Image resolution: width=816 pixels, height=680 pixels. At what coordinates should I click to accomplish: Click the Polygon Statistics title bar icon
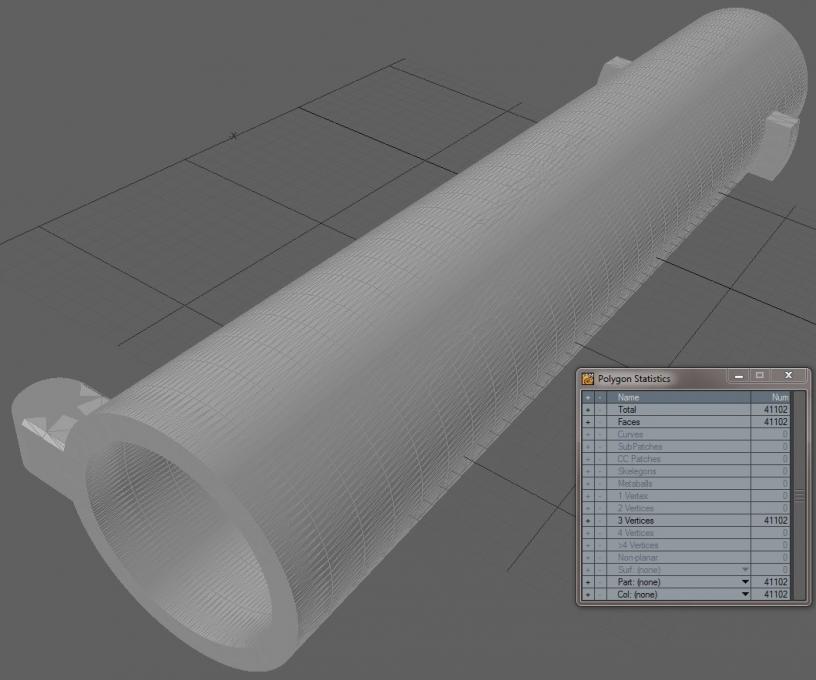tap(588, 379)
